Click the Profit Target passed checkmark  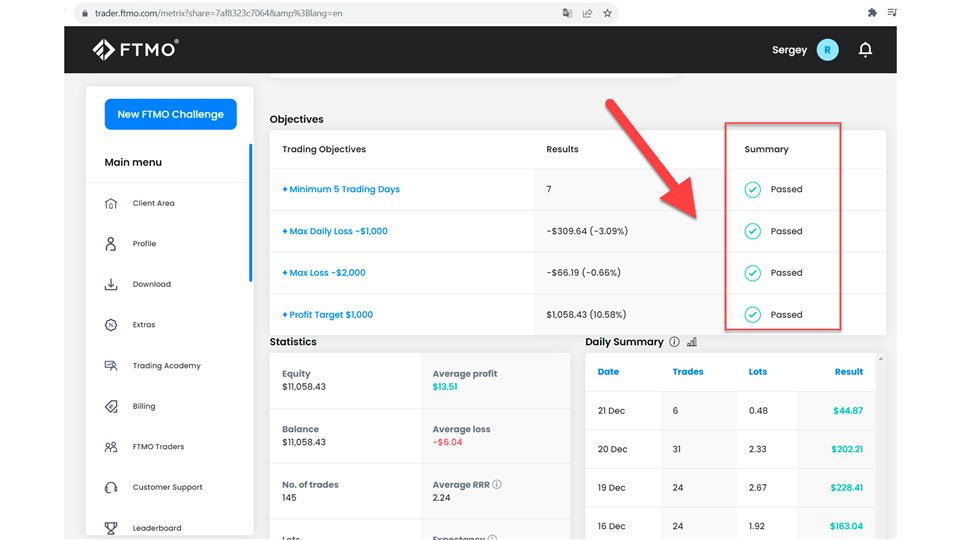(x=752, y=315)
